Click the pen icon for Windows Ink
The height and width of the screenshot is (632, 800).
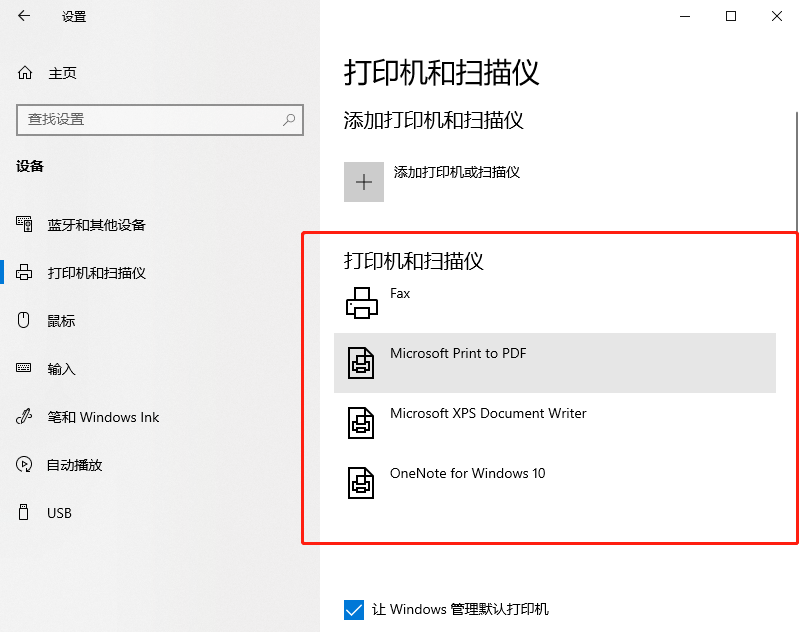(24, 416)
